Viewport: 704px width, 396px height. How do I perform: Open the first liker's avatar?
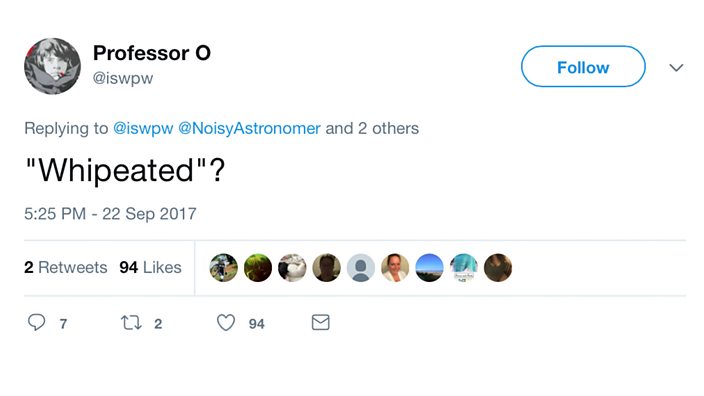click(224, 268)
